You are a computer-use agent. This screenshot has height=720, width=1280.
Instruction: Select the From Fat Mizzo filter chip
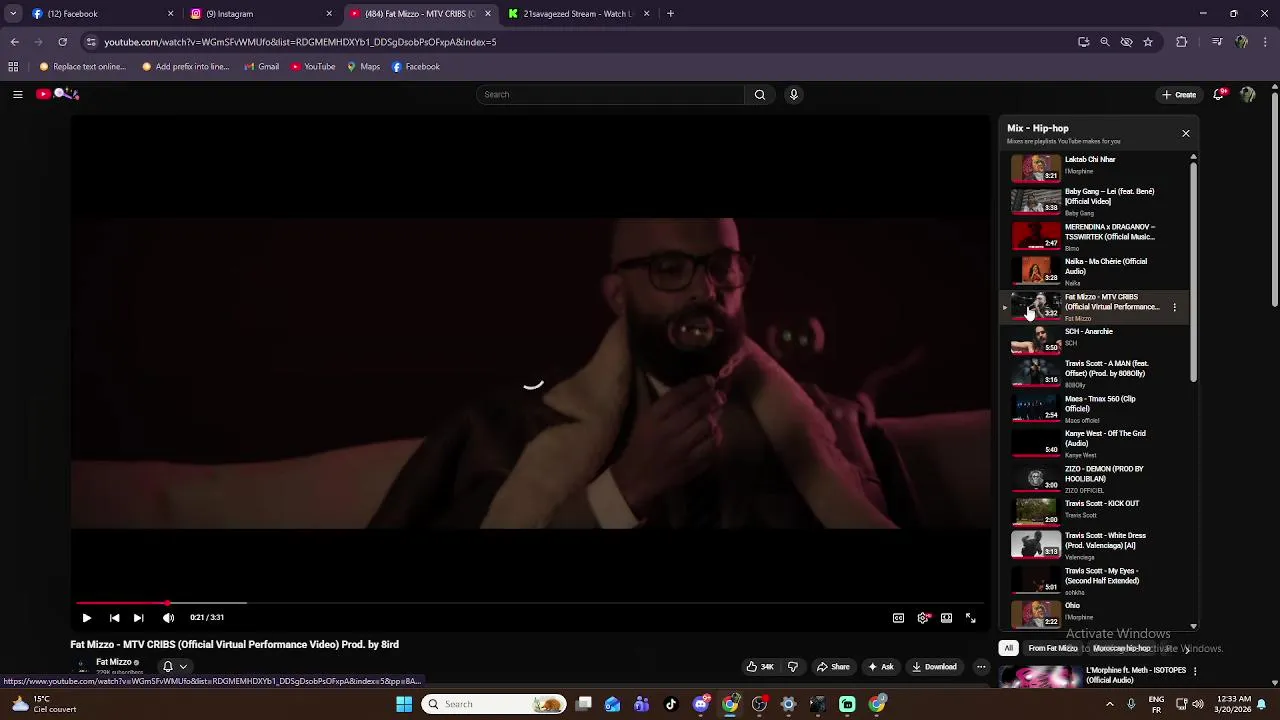click(x=1053, y=648)
